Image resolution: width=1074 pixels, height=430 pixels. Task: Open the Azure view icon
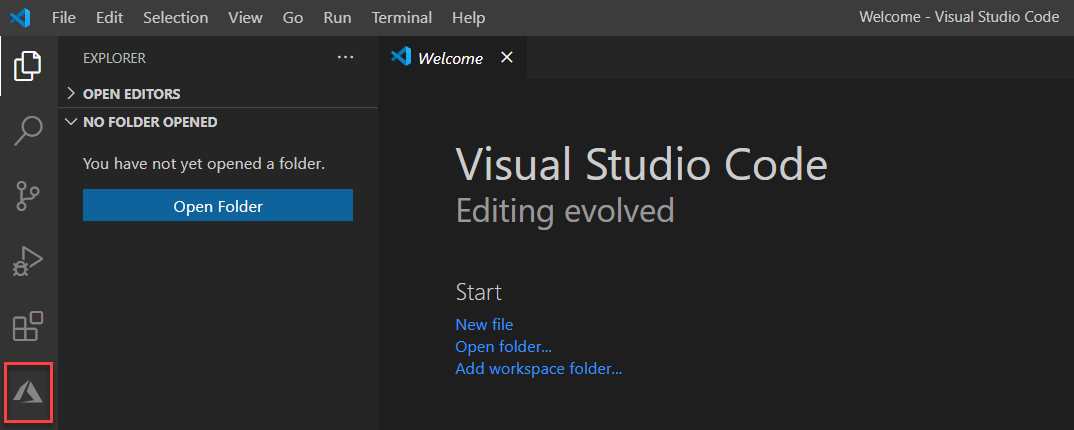click(28, 392)
